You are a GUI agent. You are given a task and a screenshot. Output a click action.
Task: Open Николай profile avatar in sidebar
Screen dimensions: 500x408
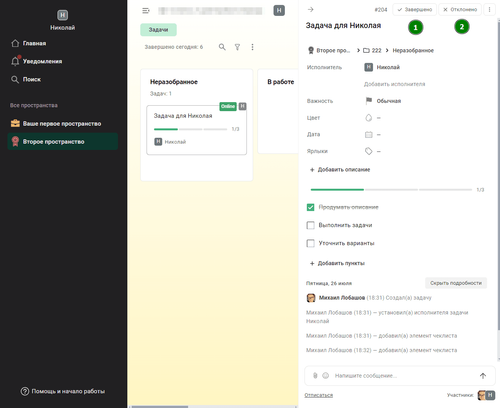tap(62, 15)
